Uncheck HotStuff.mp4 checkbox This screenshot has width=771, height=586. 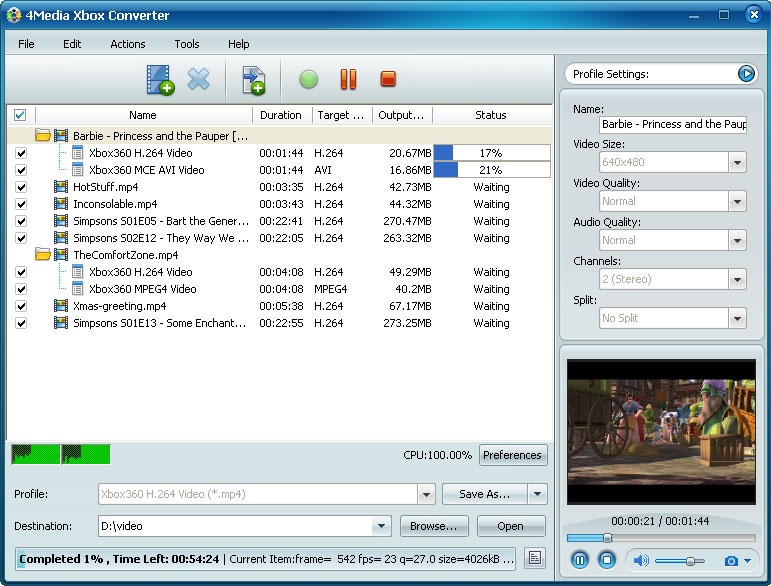[x=21, y=187]
